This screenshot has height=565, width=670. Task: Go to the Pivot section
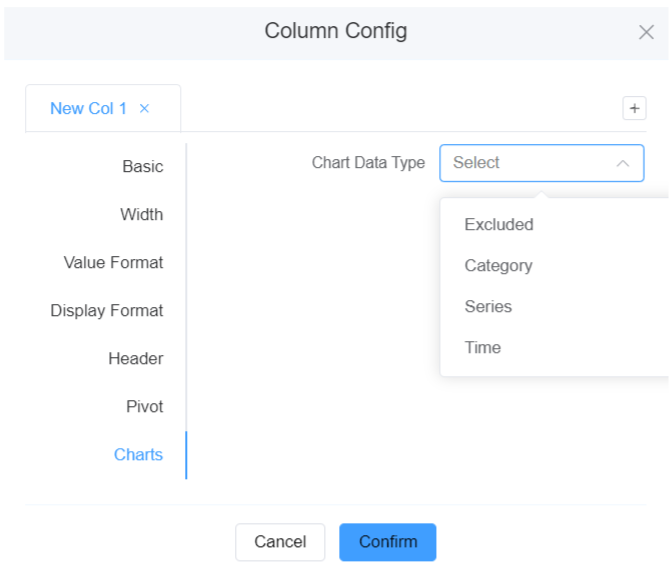[x=144, y=407]
